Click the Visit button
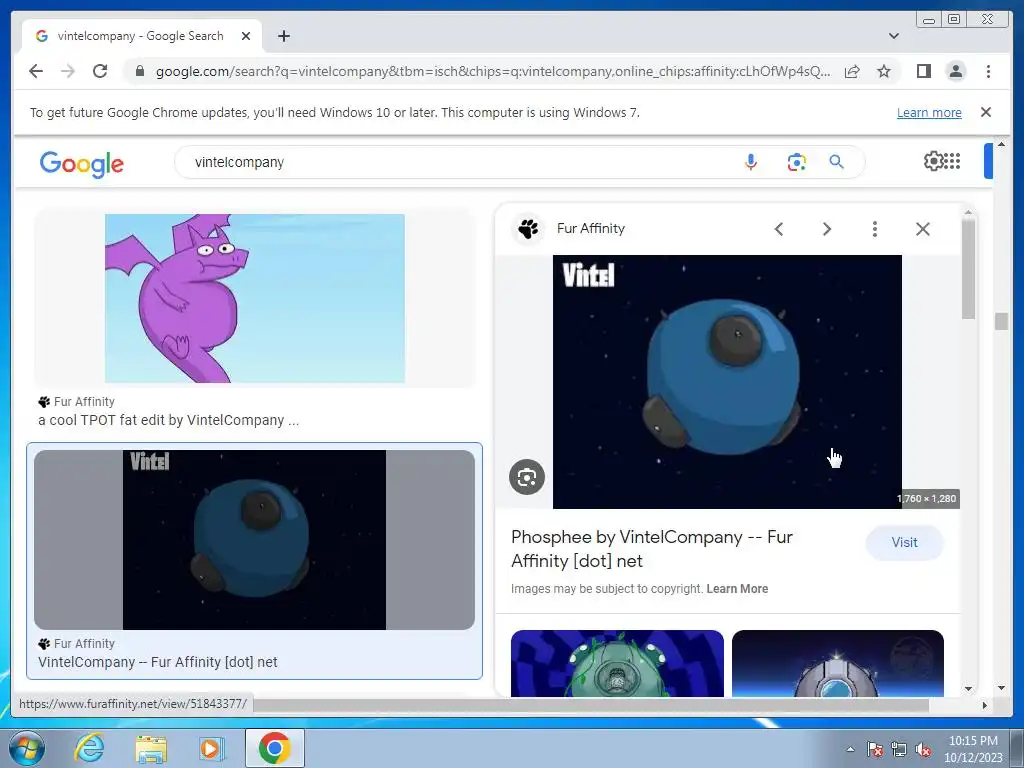1024x768 pixels. coord(904,543)
